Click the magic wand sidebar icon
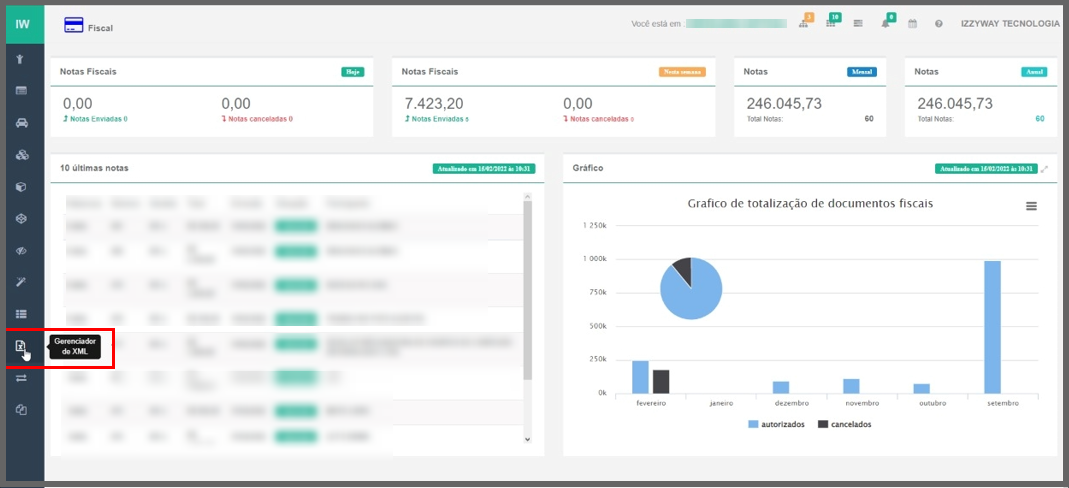This screenshot has width=1069, height=488. pyautogui.click(x=21, y=283)
